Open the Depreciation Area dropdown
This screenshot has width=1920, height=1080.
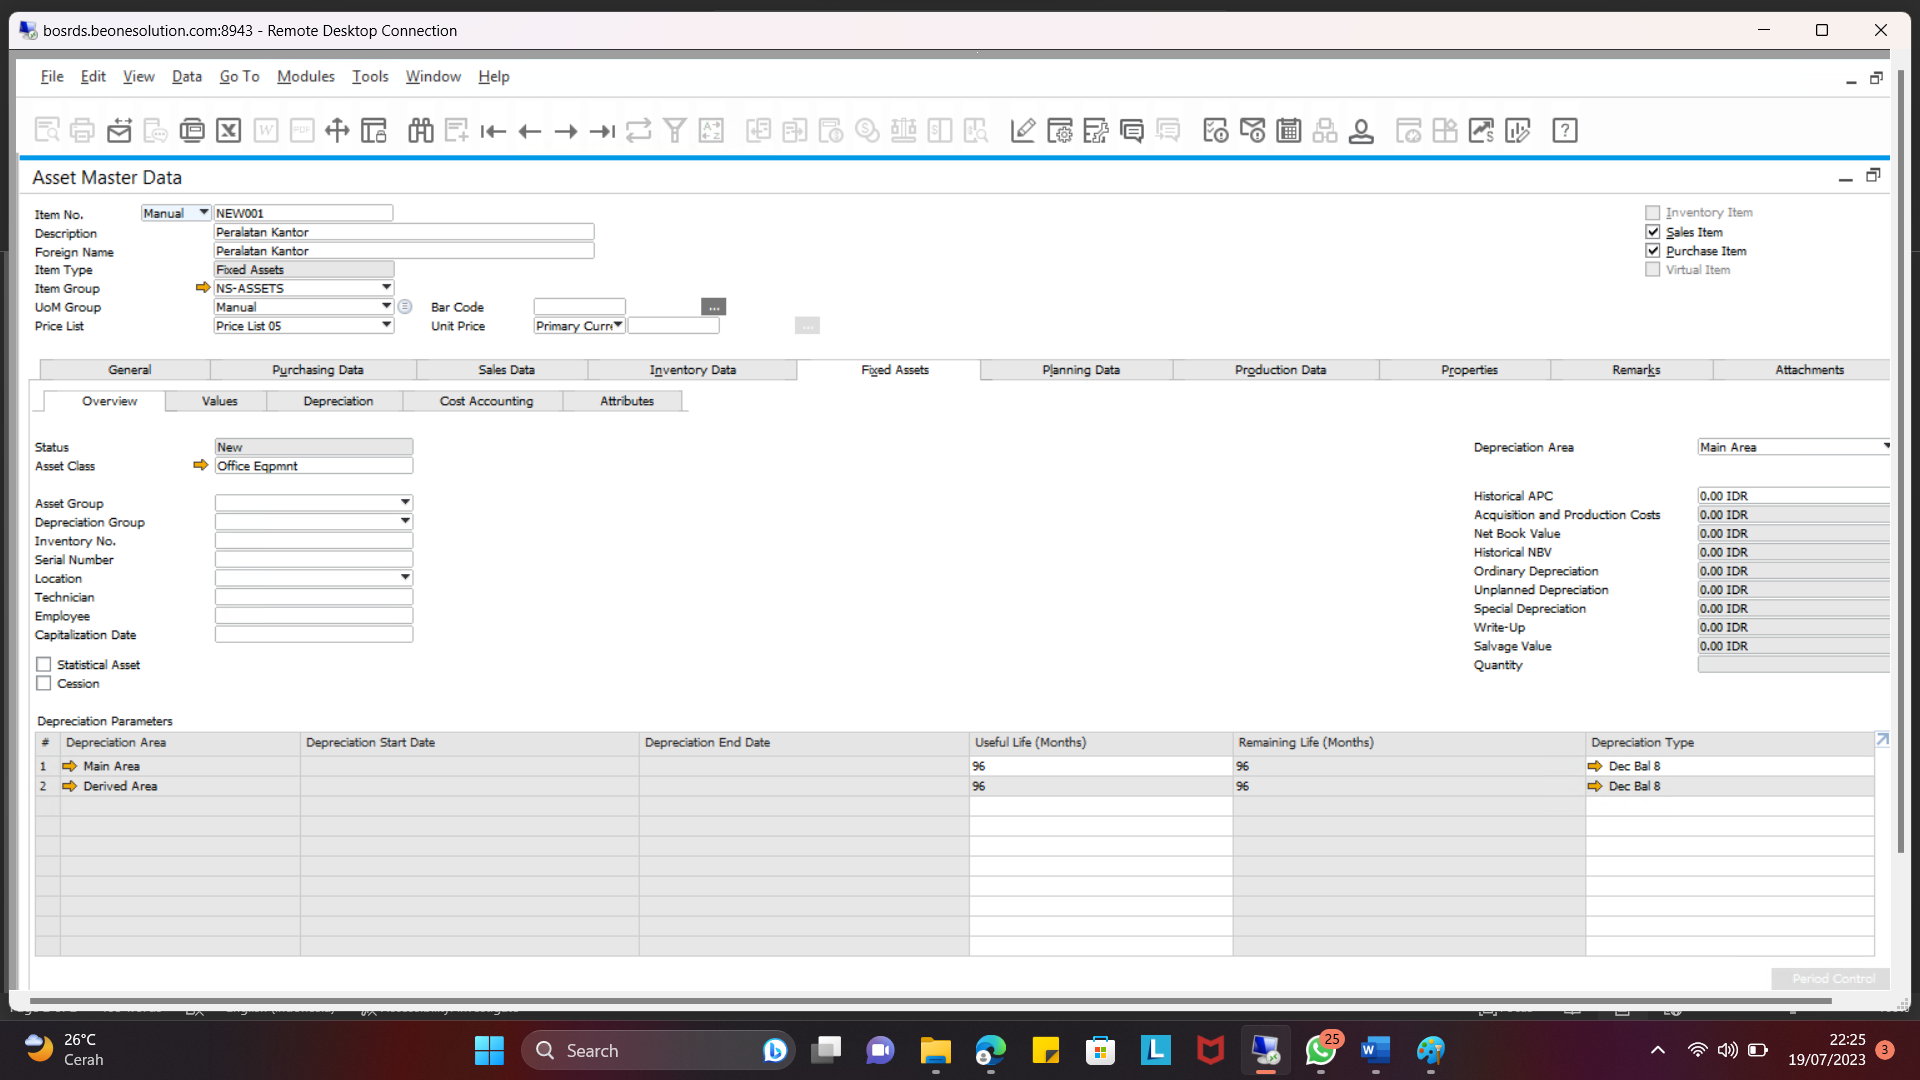coord(1886,447)
